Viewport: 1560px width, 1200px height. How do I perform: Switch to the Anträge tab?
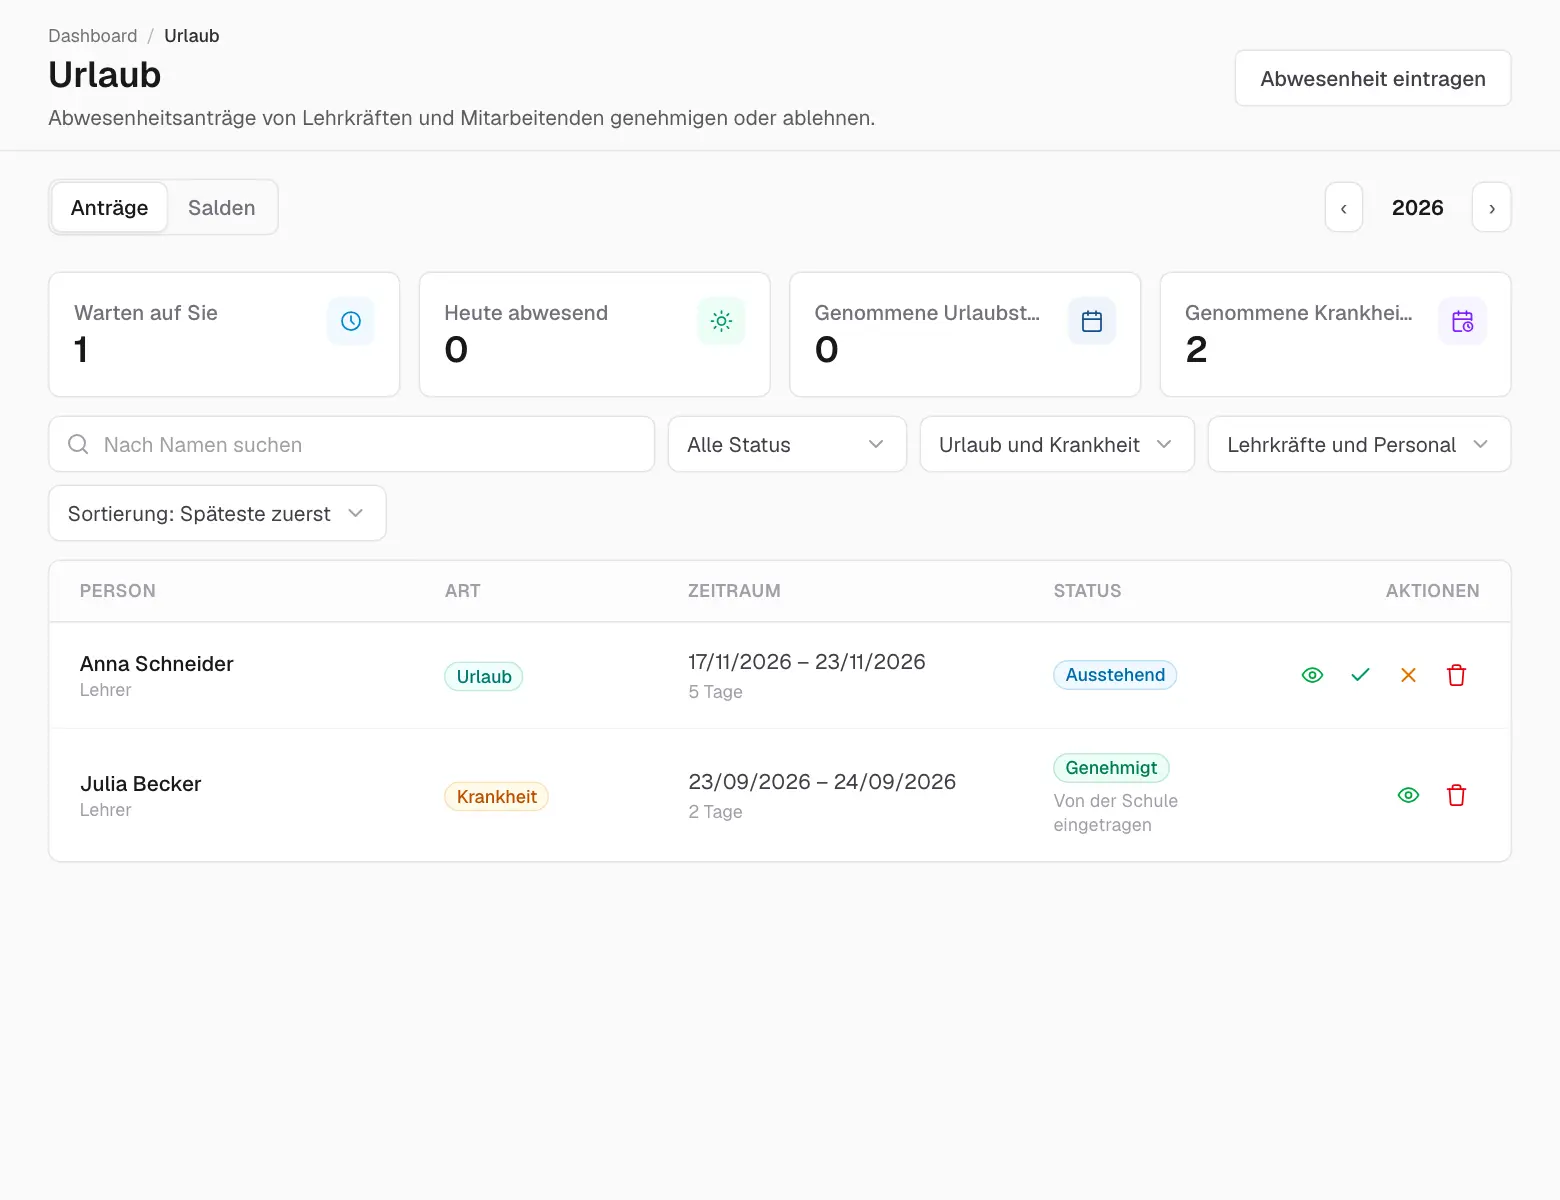coord(110,208)
